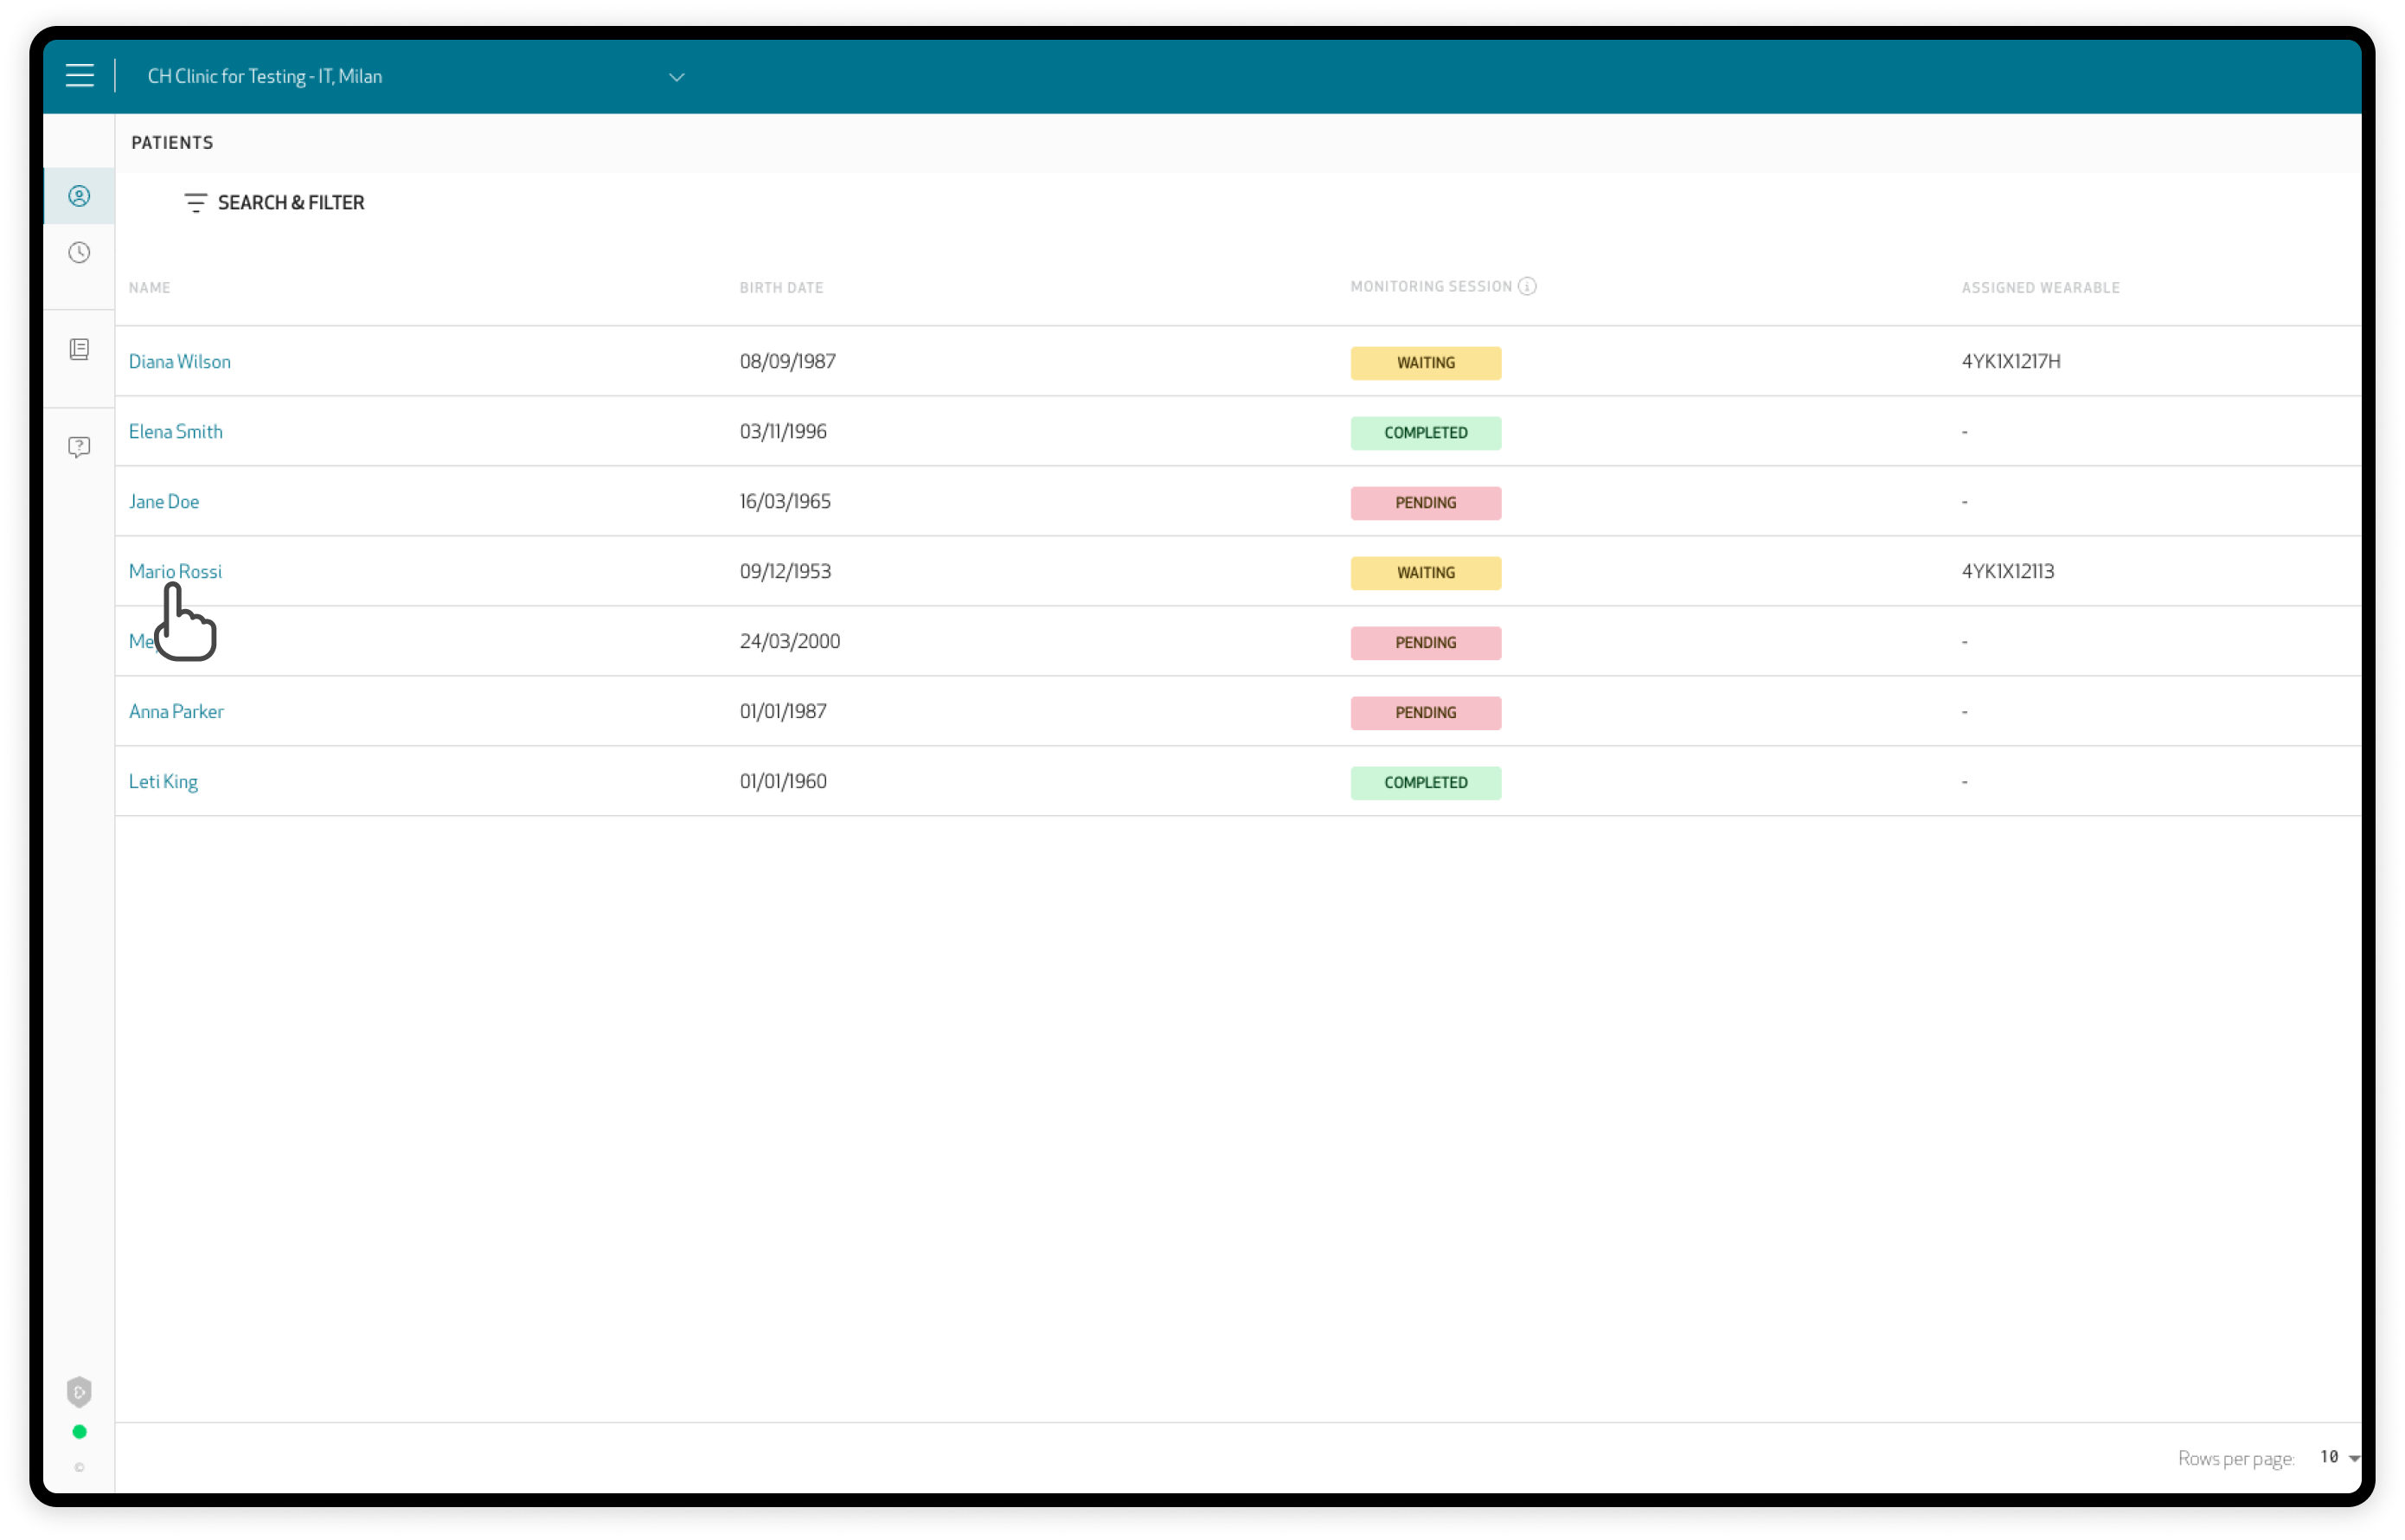Sort by Name column header

(x=150, y=288)
